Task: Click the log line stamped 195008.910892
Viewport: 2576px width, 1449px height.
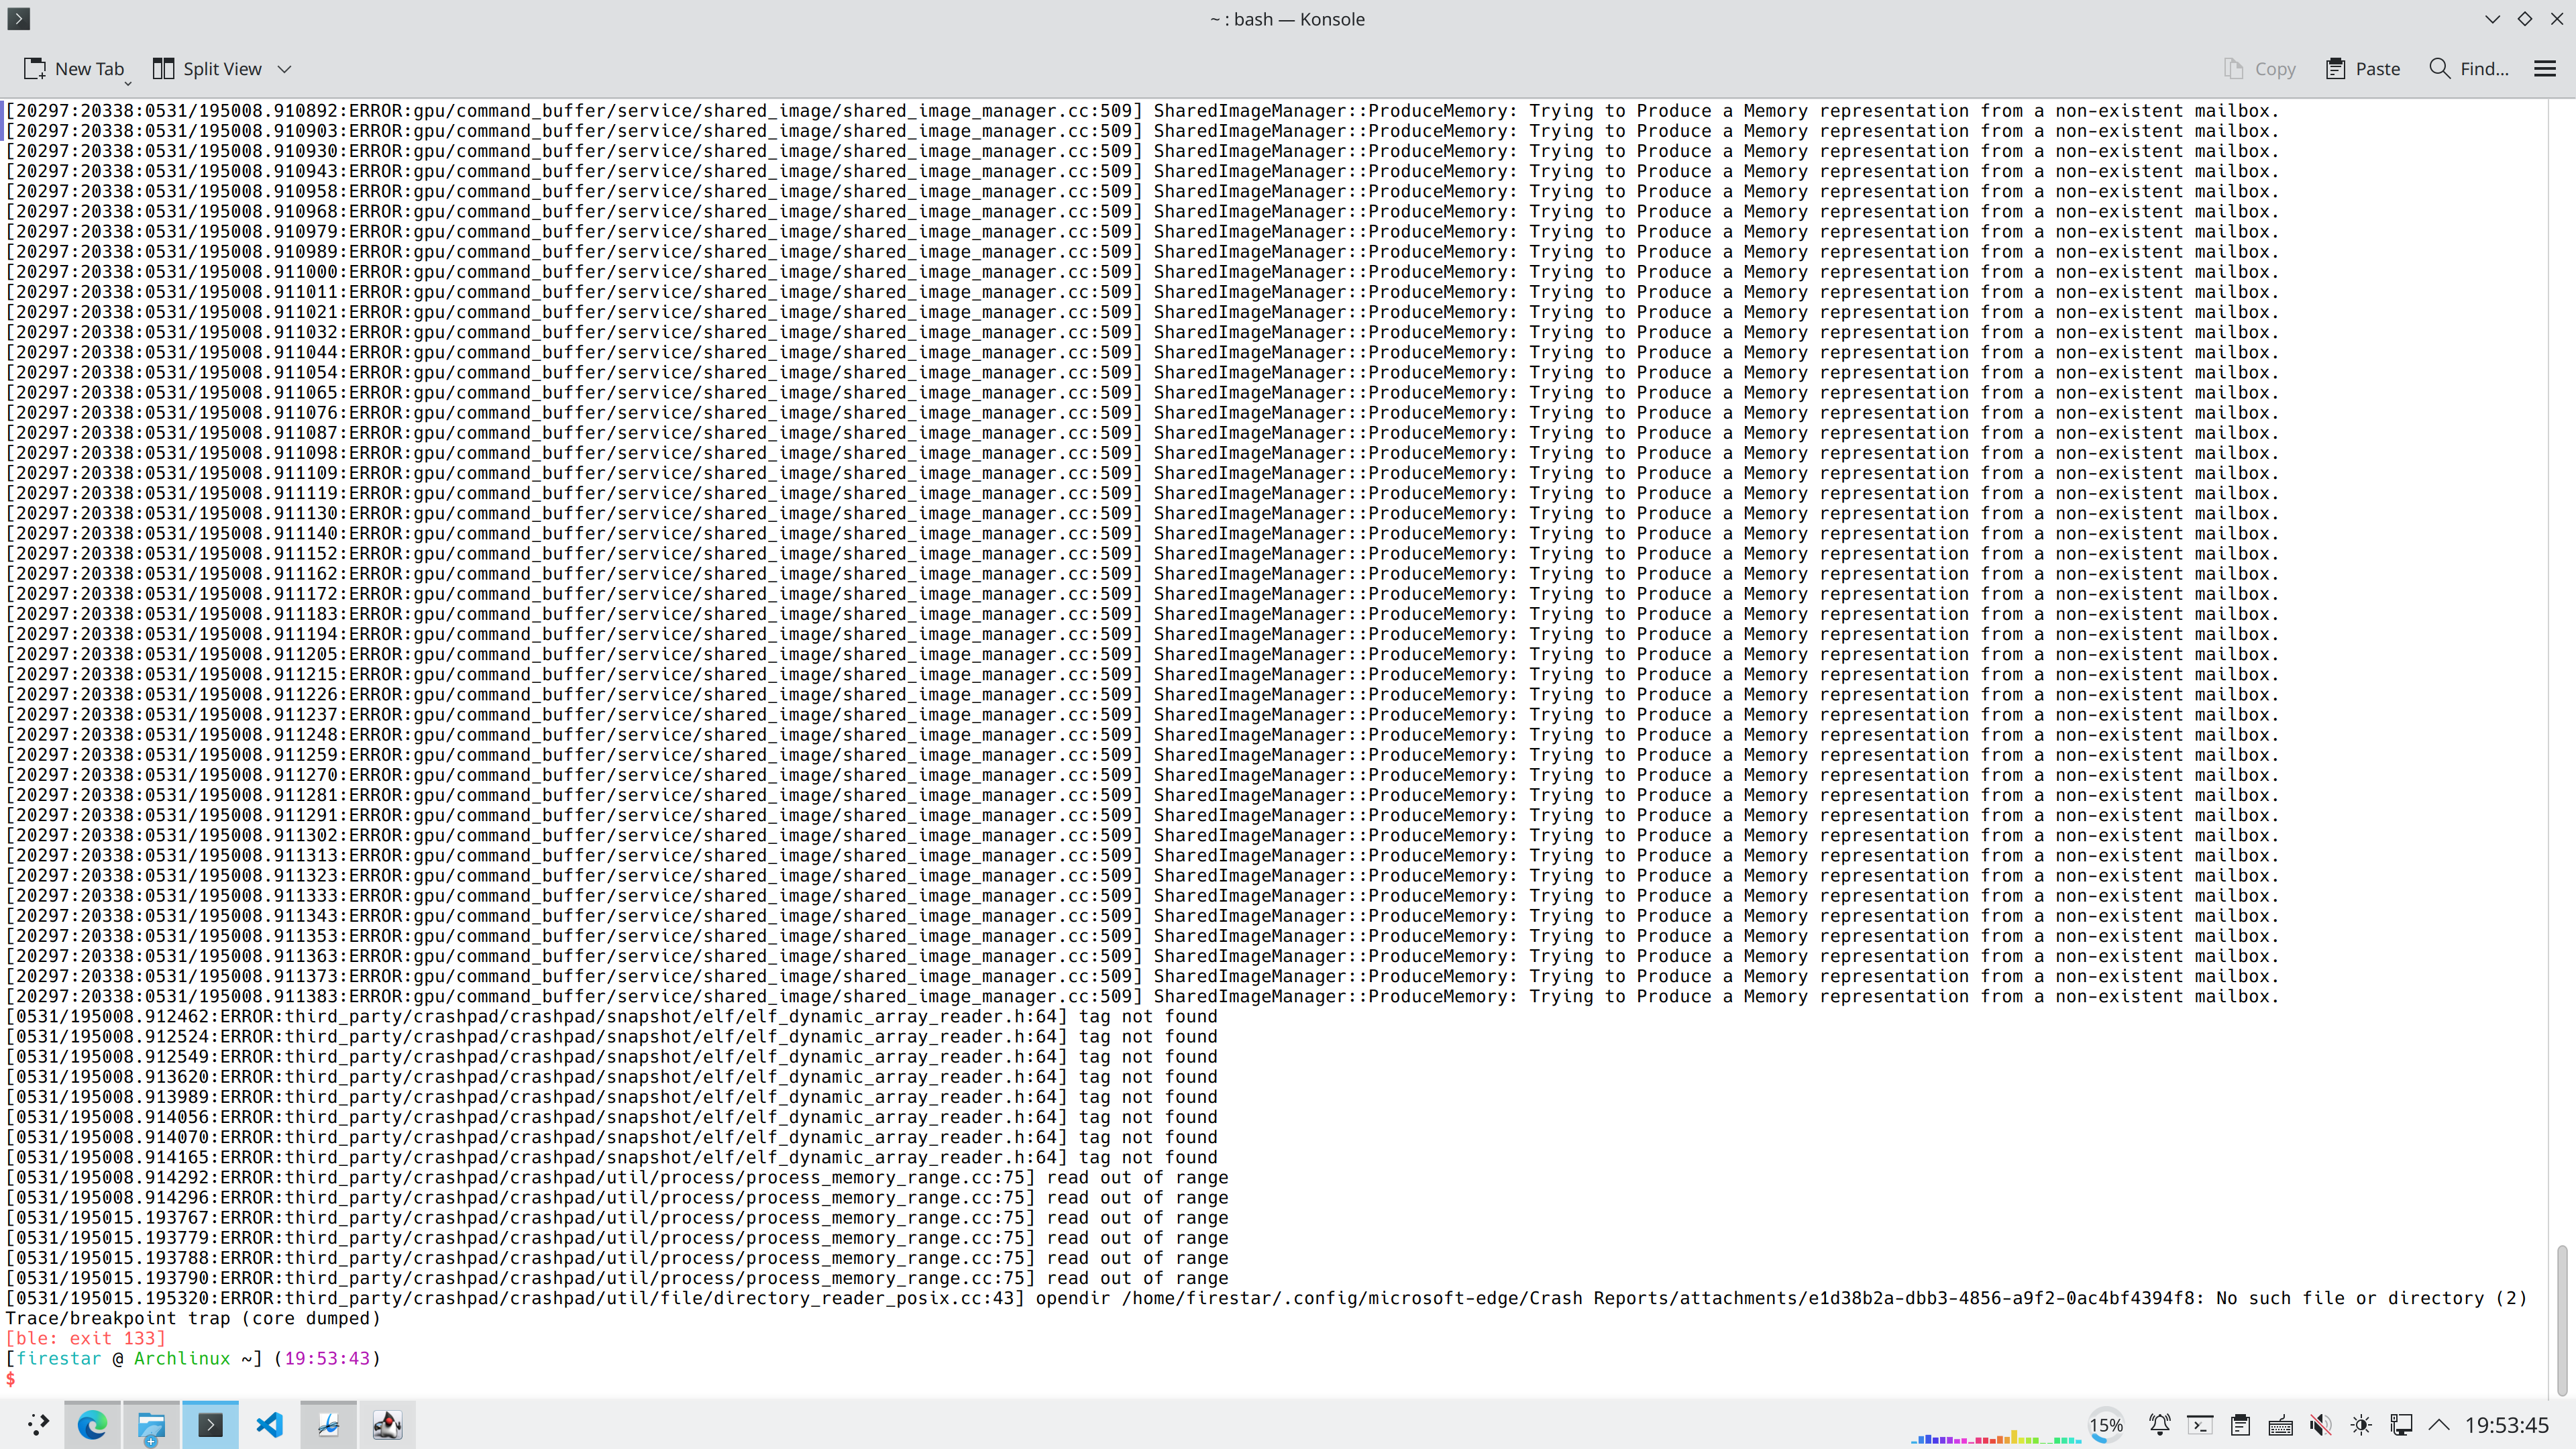Action: pyautogui.click(x=1142, y=111)
